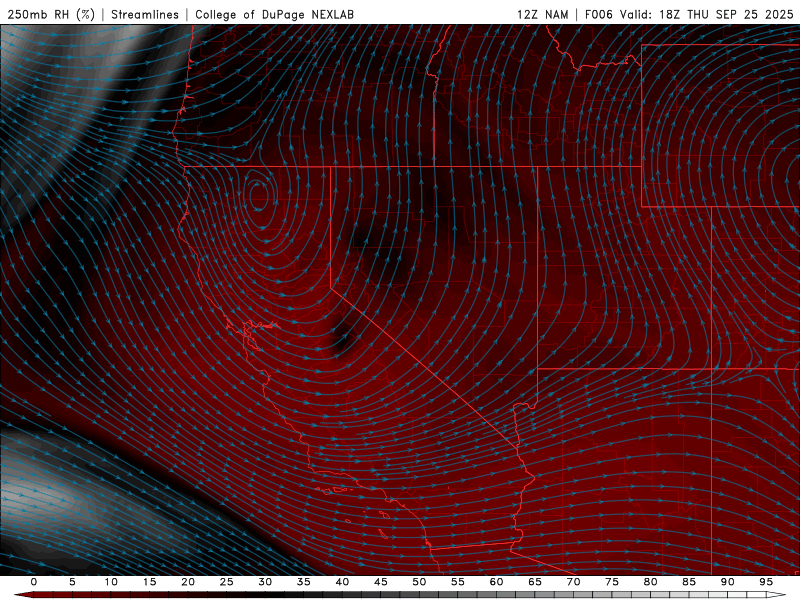
Task: Click the "College of DuPage NEXLAB" text
Action: click(274, 14)
